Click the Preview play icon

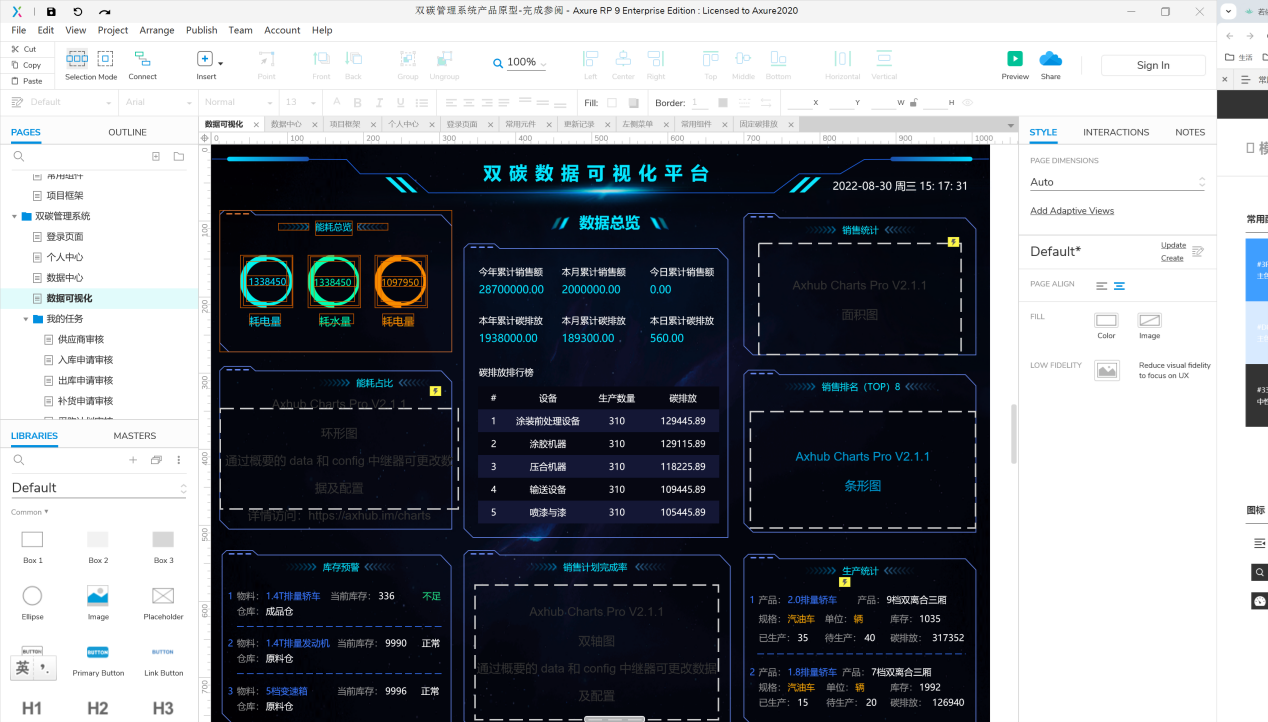[x=1014, y=59]
